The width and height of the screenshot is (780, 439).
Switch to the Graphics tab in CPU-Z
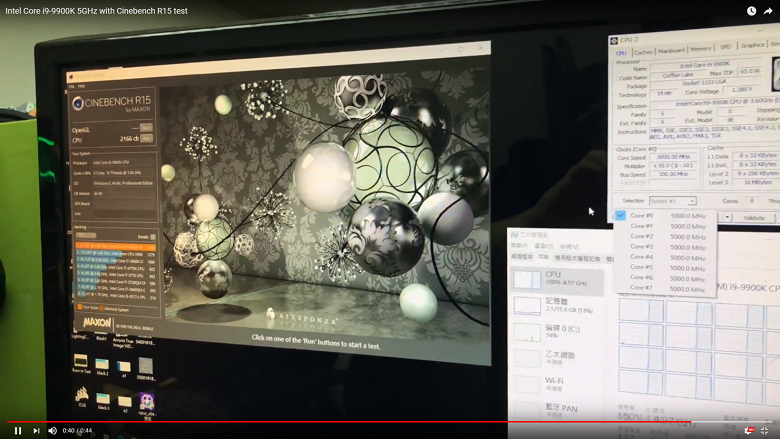(x=752, y=45)
